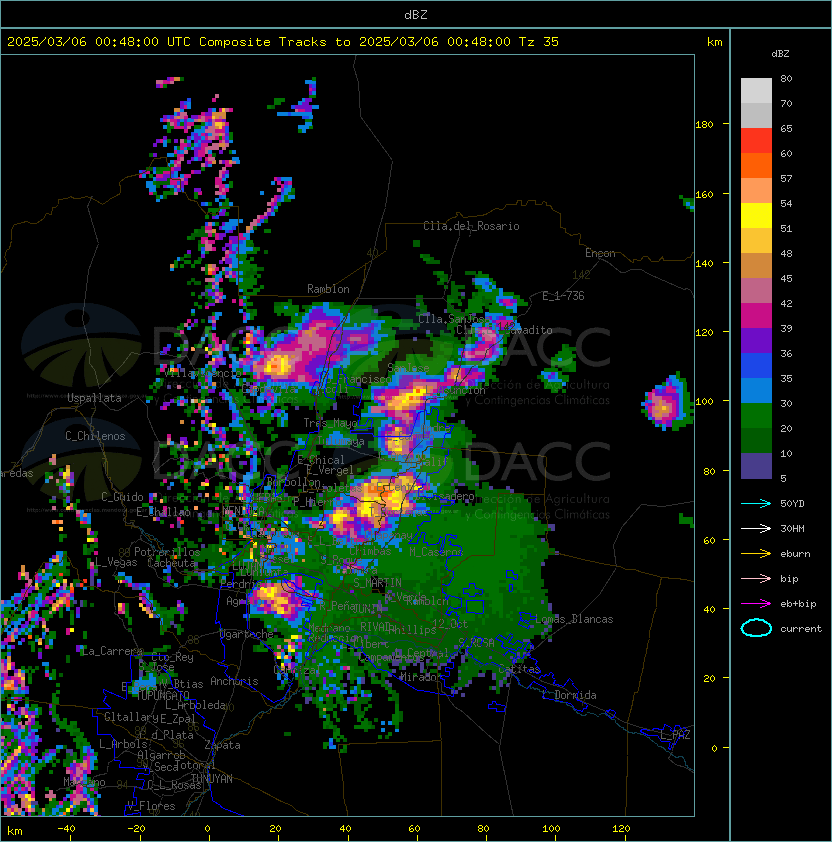Select the red swatch between 65 and 60
This screenshot has height=842, width=832.
(756, 141)
